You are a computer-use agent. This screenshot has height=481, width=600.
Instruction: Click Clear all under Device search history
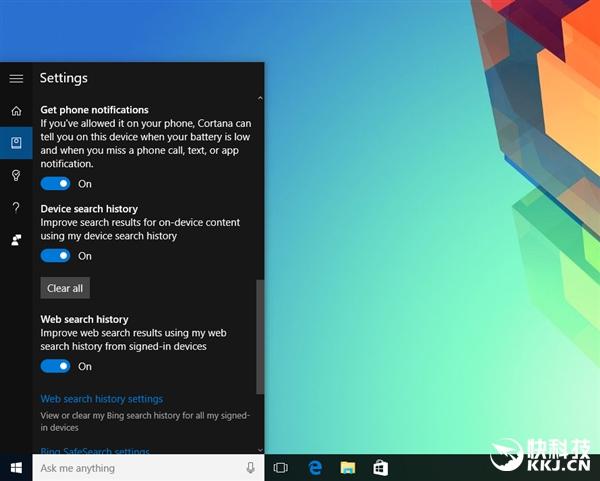pos(65,288)
